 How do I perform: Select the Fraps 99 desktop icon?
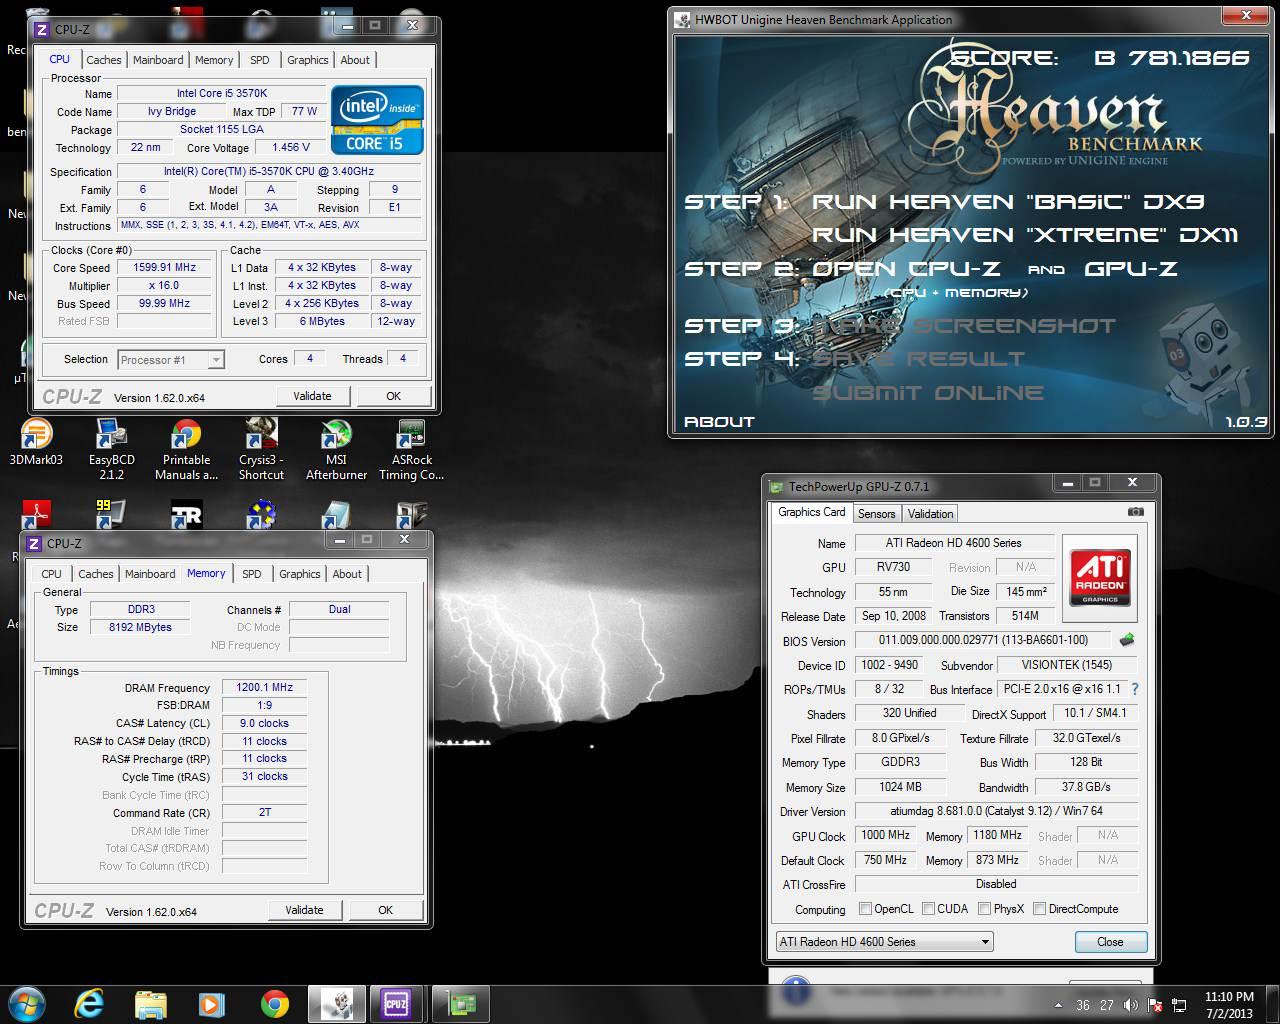111,514
